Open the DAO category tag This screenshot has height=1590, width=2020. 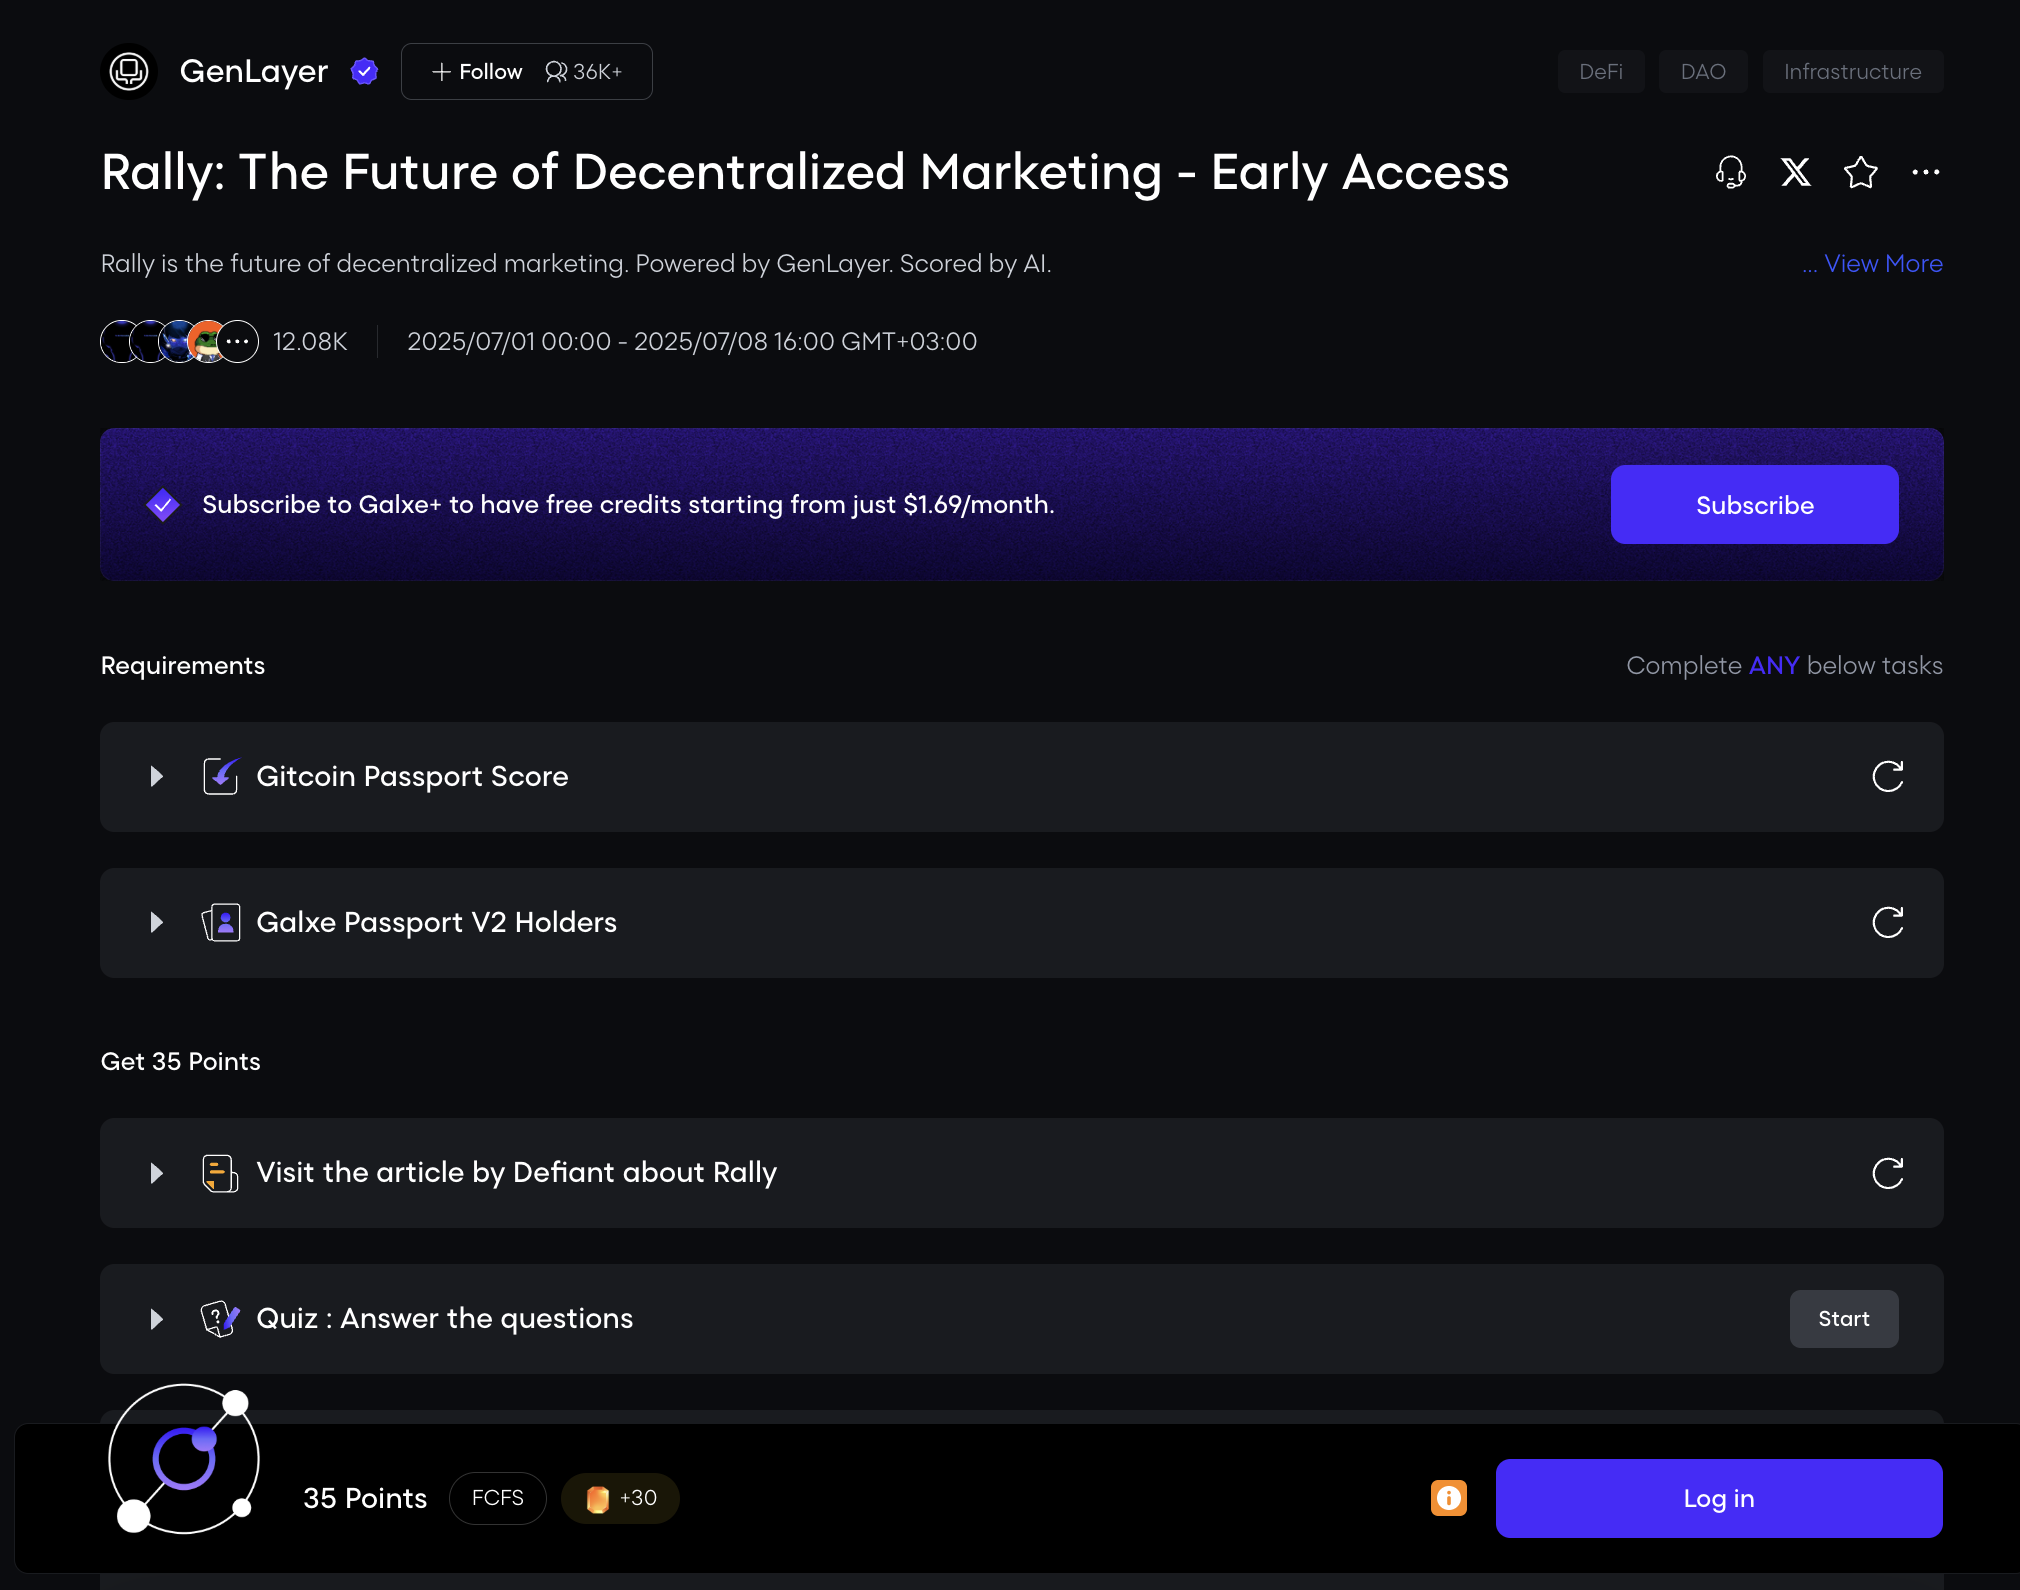1703,72
